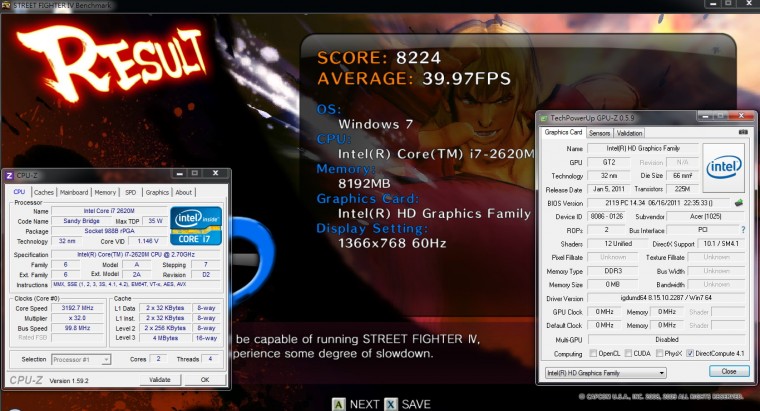Click the Bus Speed value 99.8 MHz

pos(78,328)
